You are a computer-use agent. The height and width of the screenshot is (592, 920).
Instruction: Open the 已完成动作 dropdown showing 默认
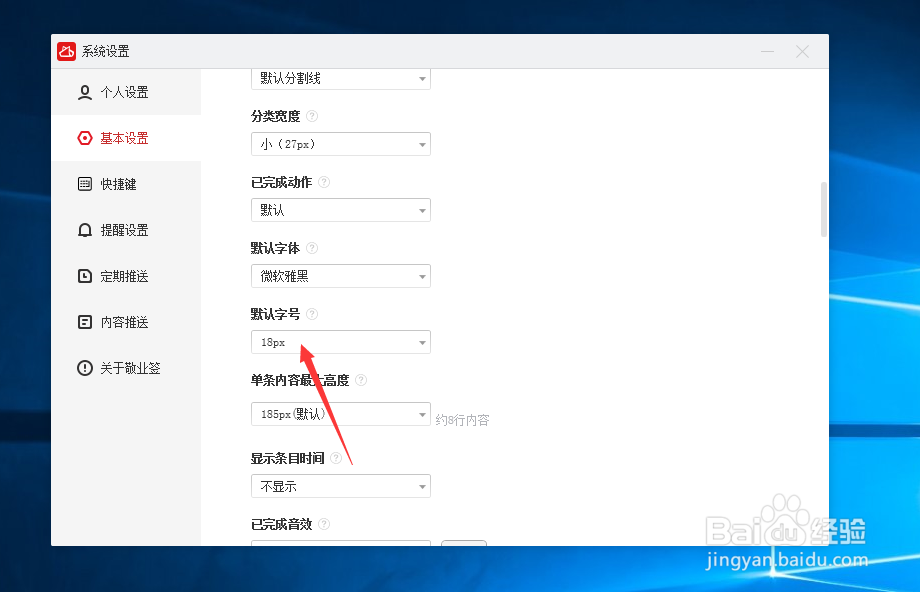click(341, 210)
